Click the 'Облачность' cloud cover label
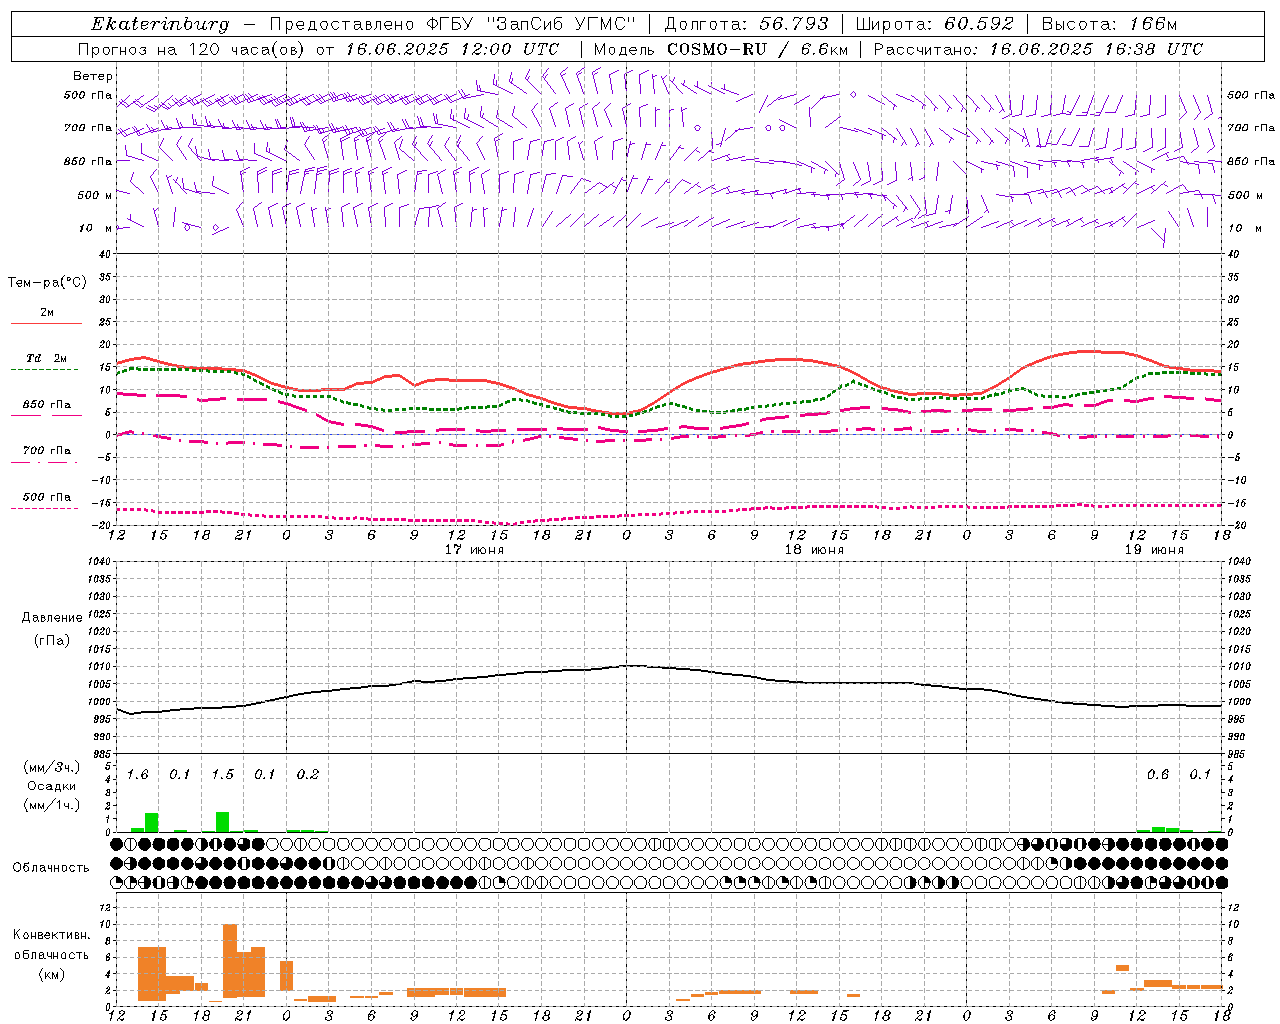The image size is (1280, 1024). click(51, 867)
